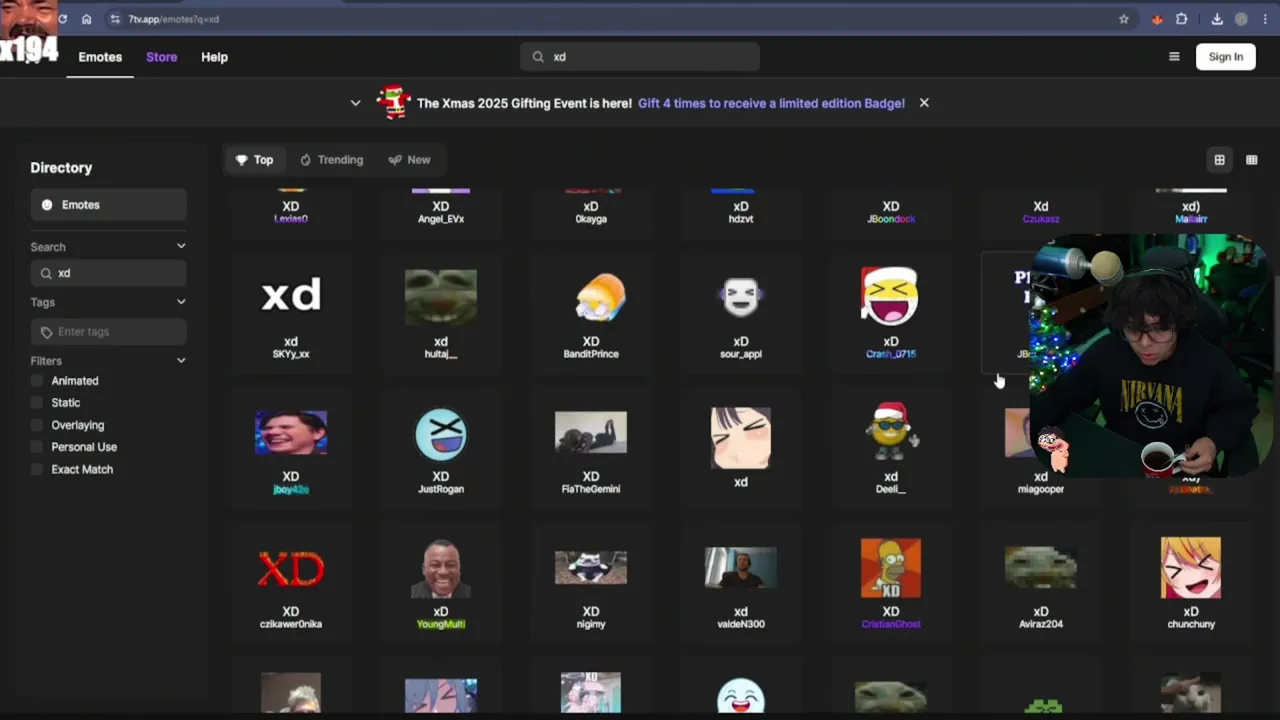
Task: Click the miagooper author name
Action: coord(1041,489)
